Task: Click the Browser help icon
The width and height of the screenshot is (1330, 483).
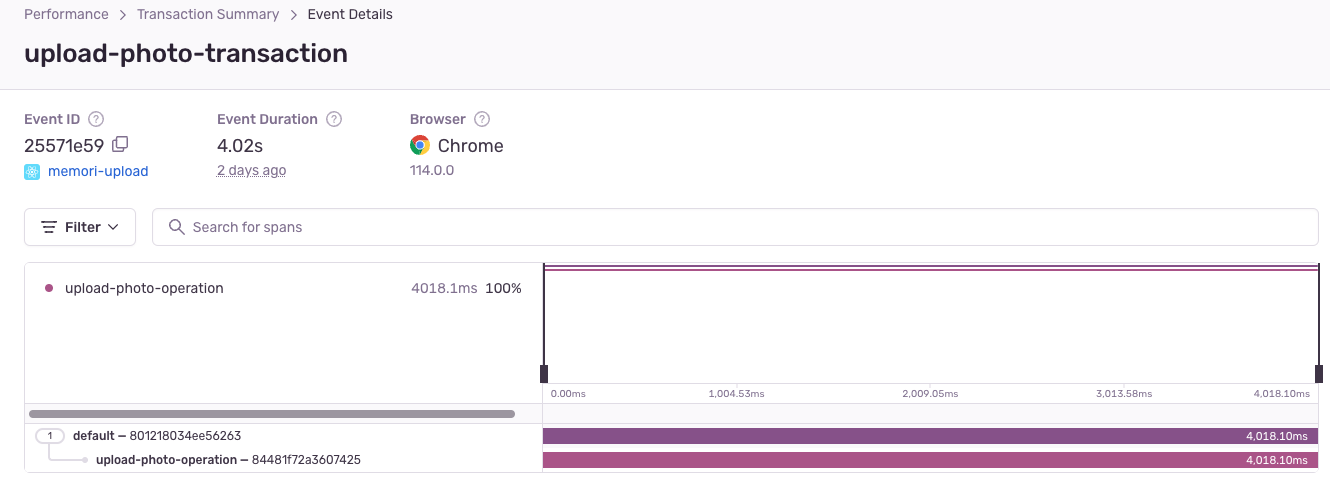Action: click(482, 119)
